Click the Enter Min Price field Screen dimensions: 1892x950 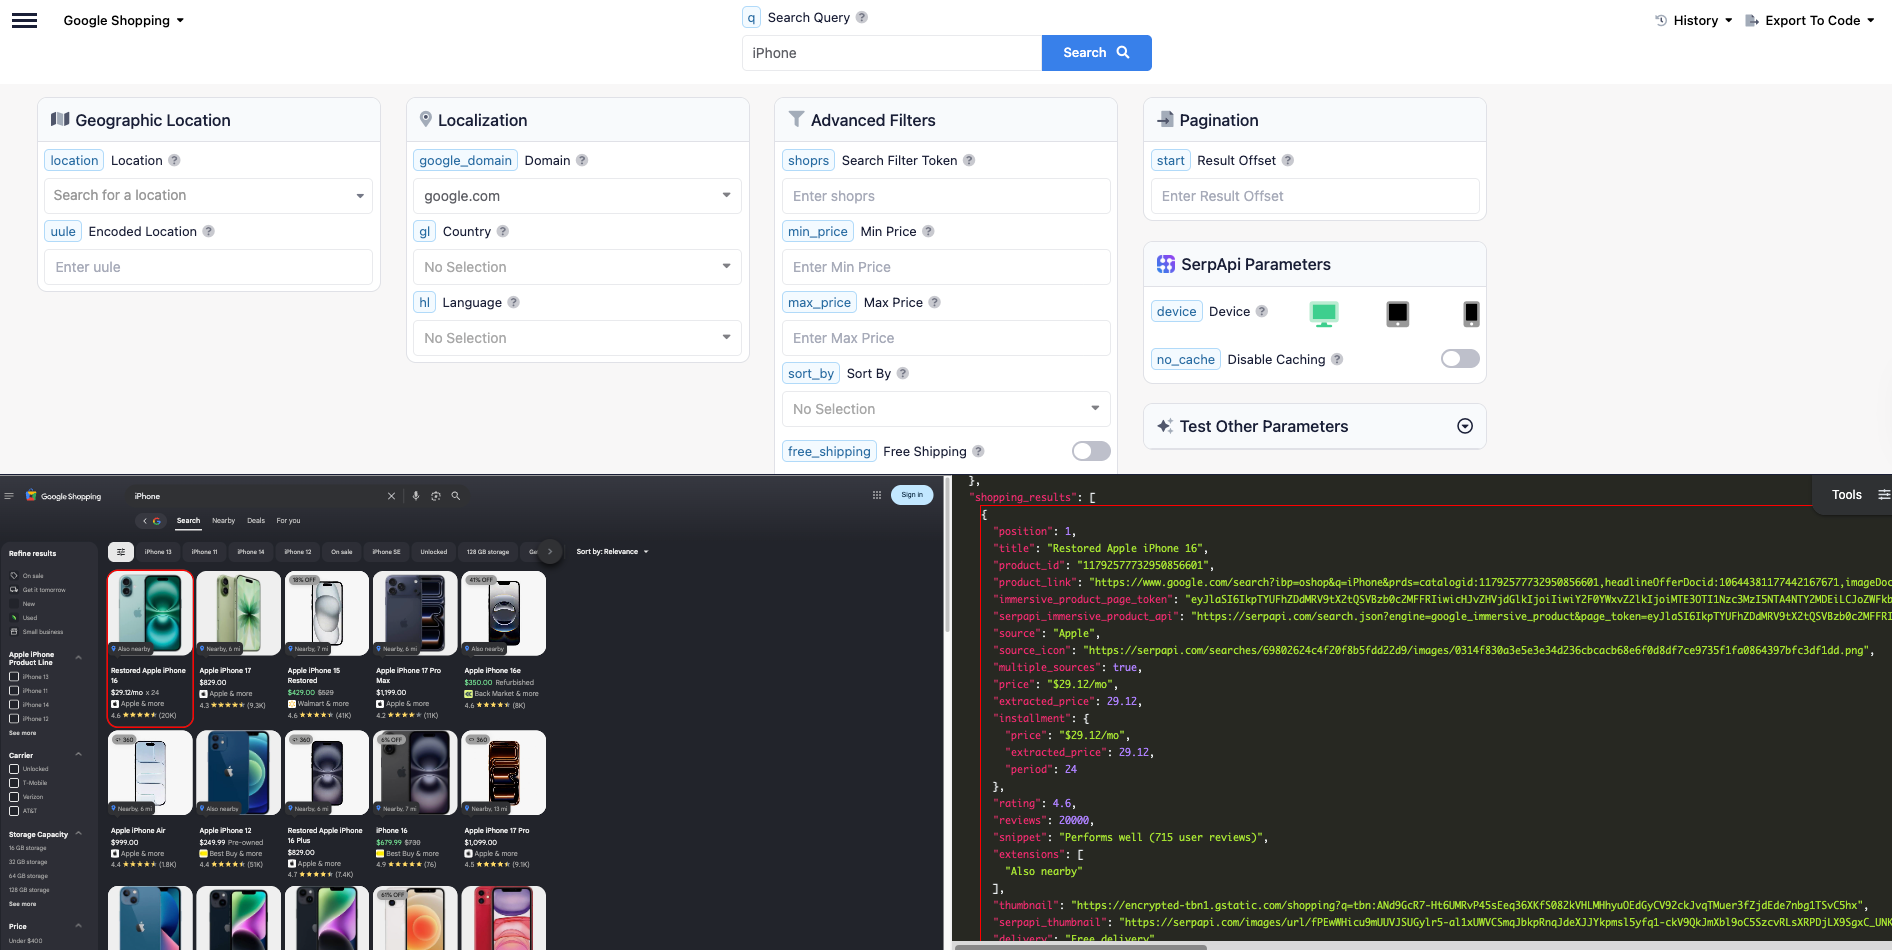945,267
